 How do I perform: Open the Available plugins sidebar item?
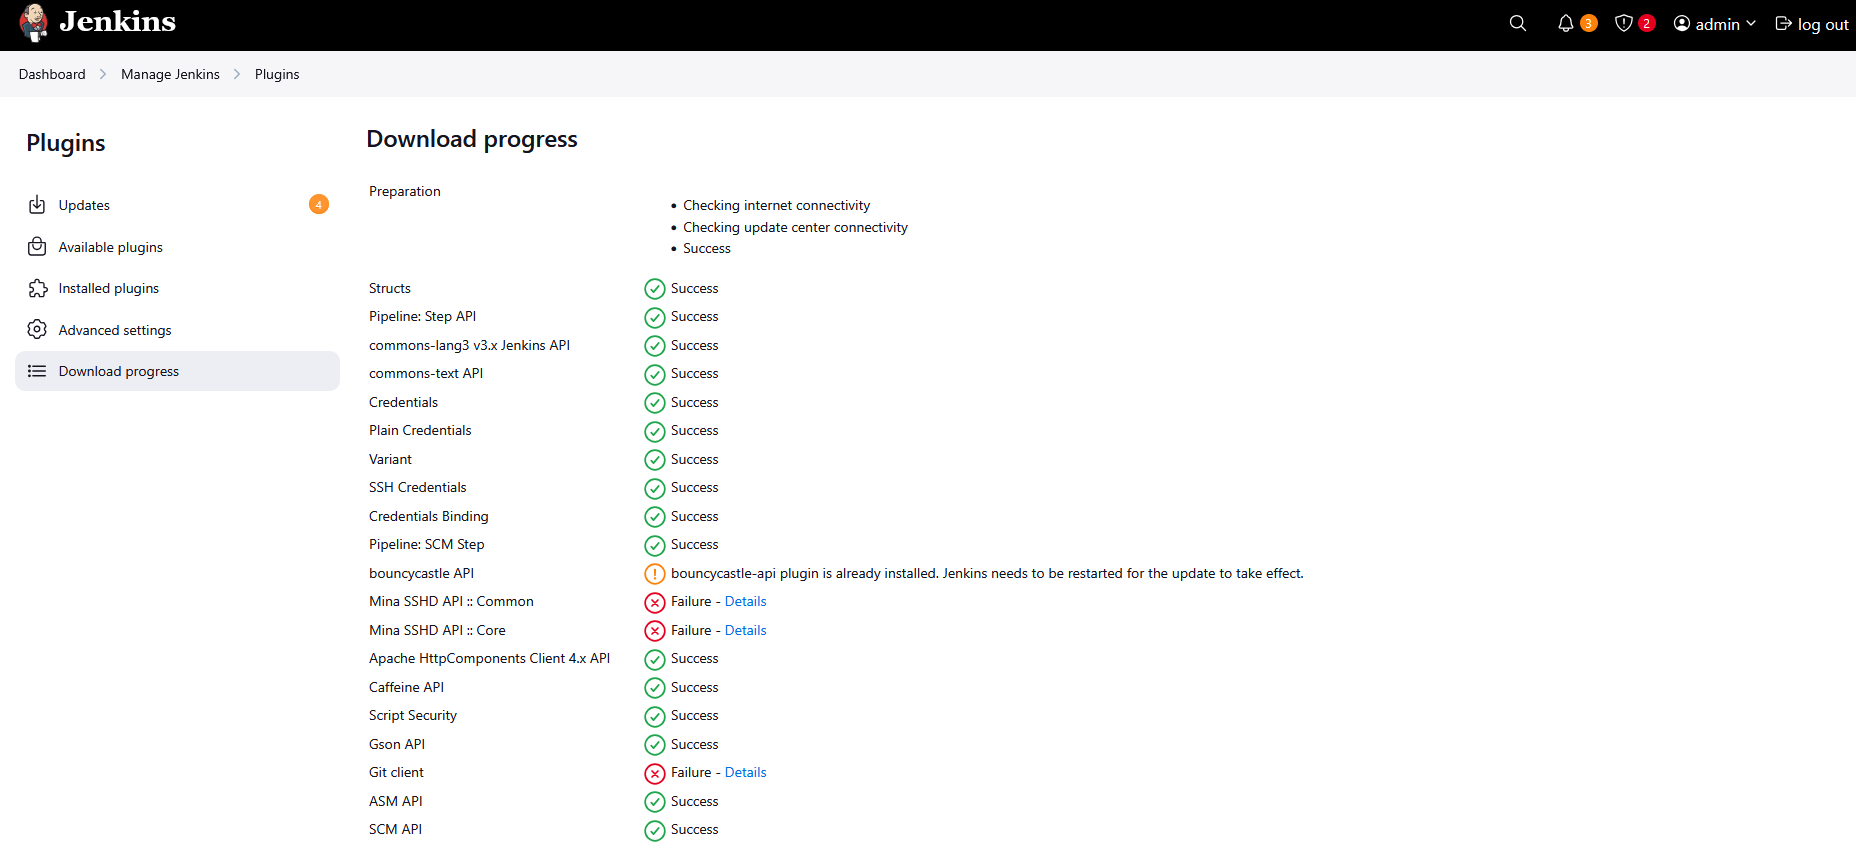tap(177, 247)
